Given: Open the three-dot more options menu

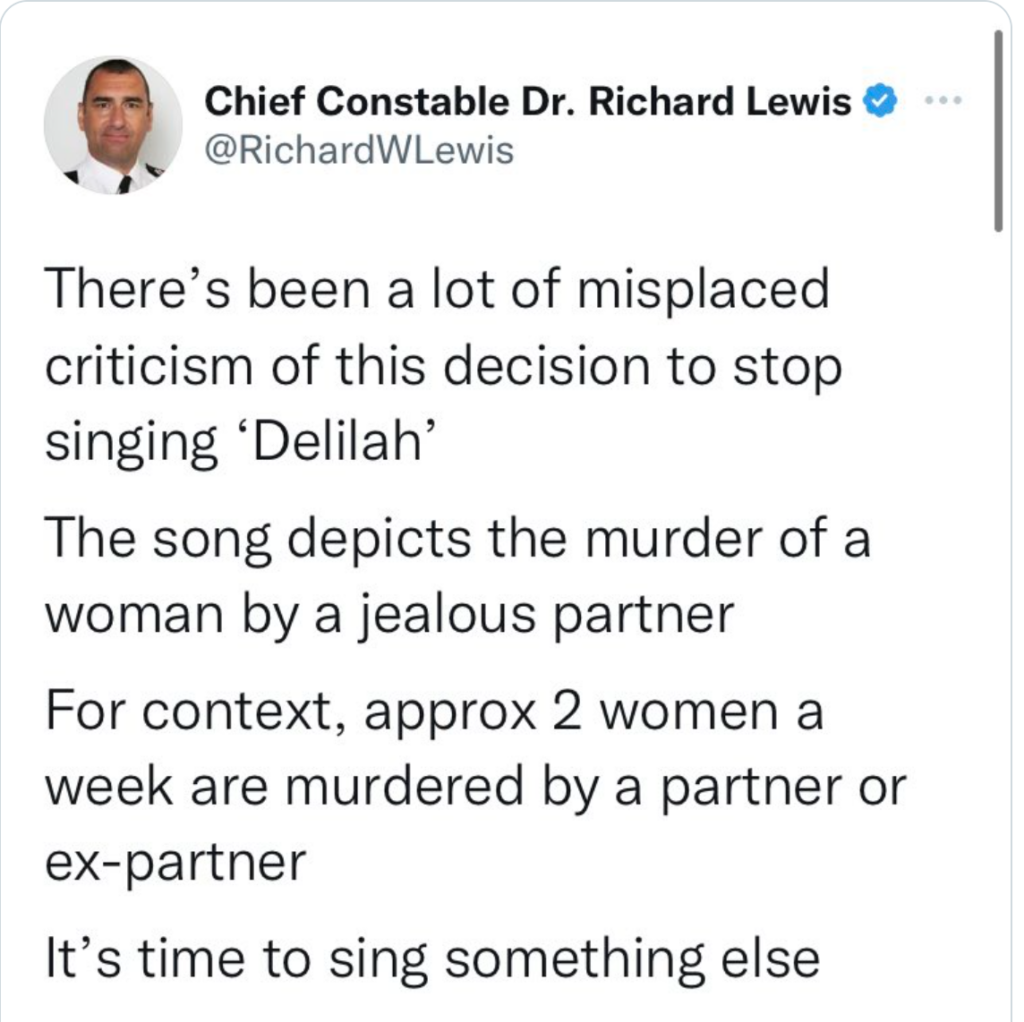Looking at the screenshot, I should 943,102.
